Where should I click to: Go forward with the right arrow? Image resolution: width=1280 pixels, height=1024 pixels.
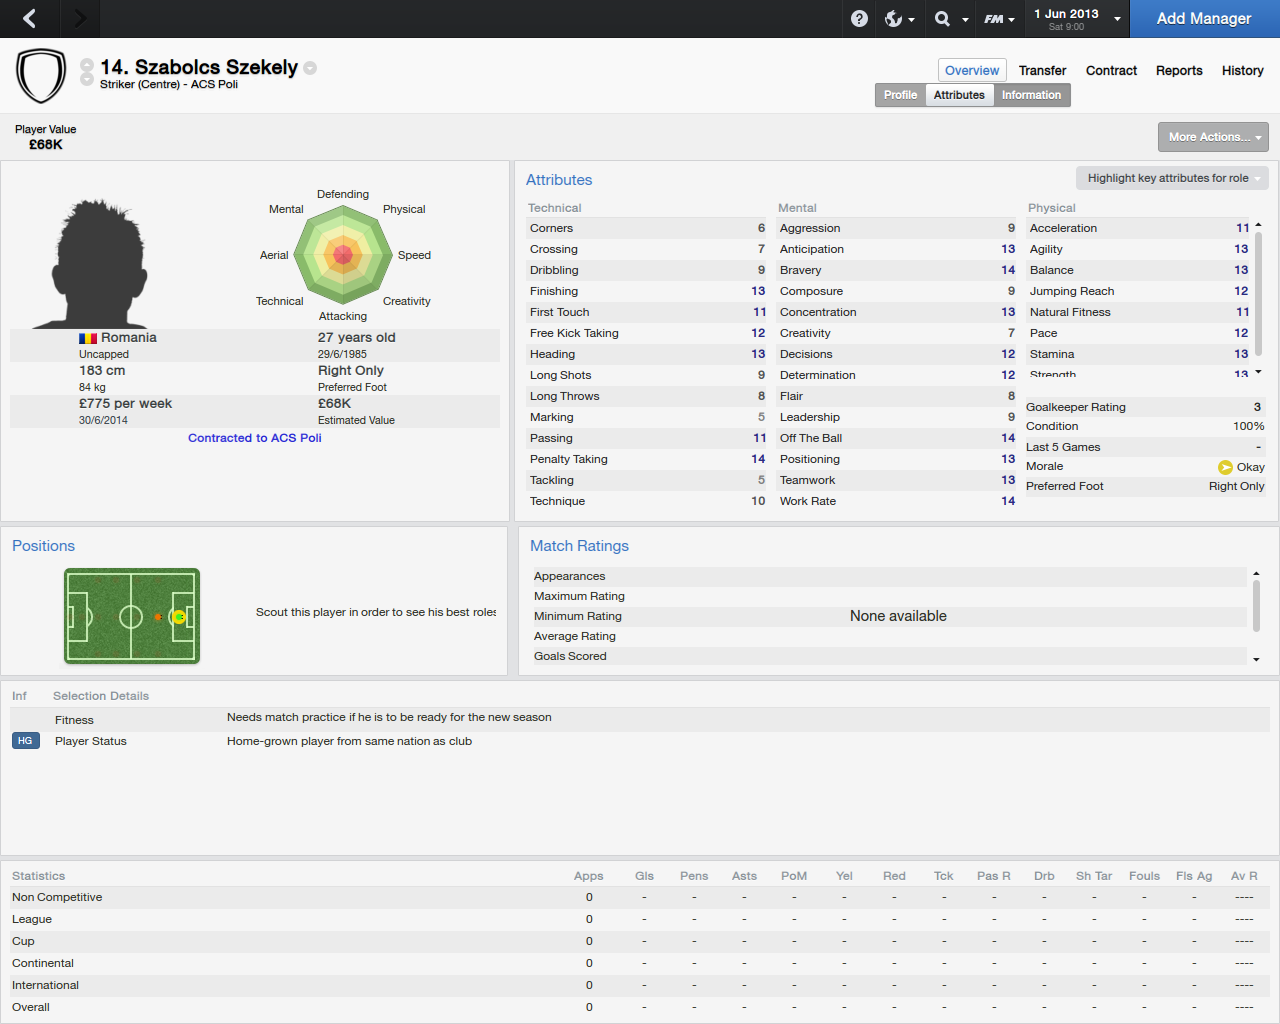pos(80,18)
